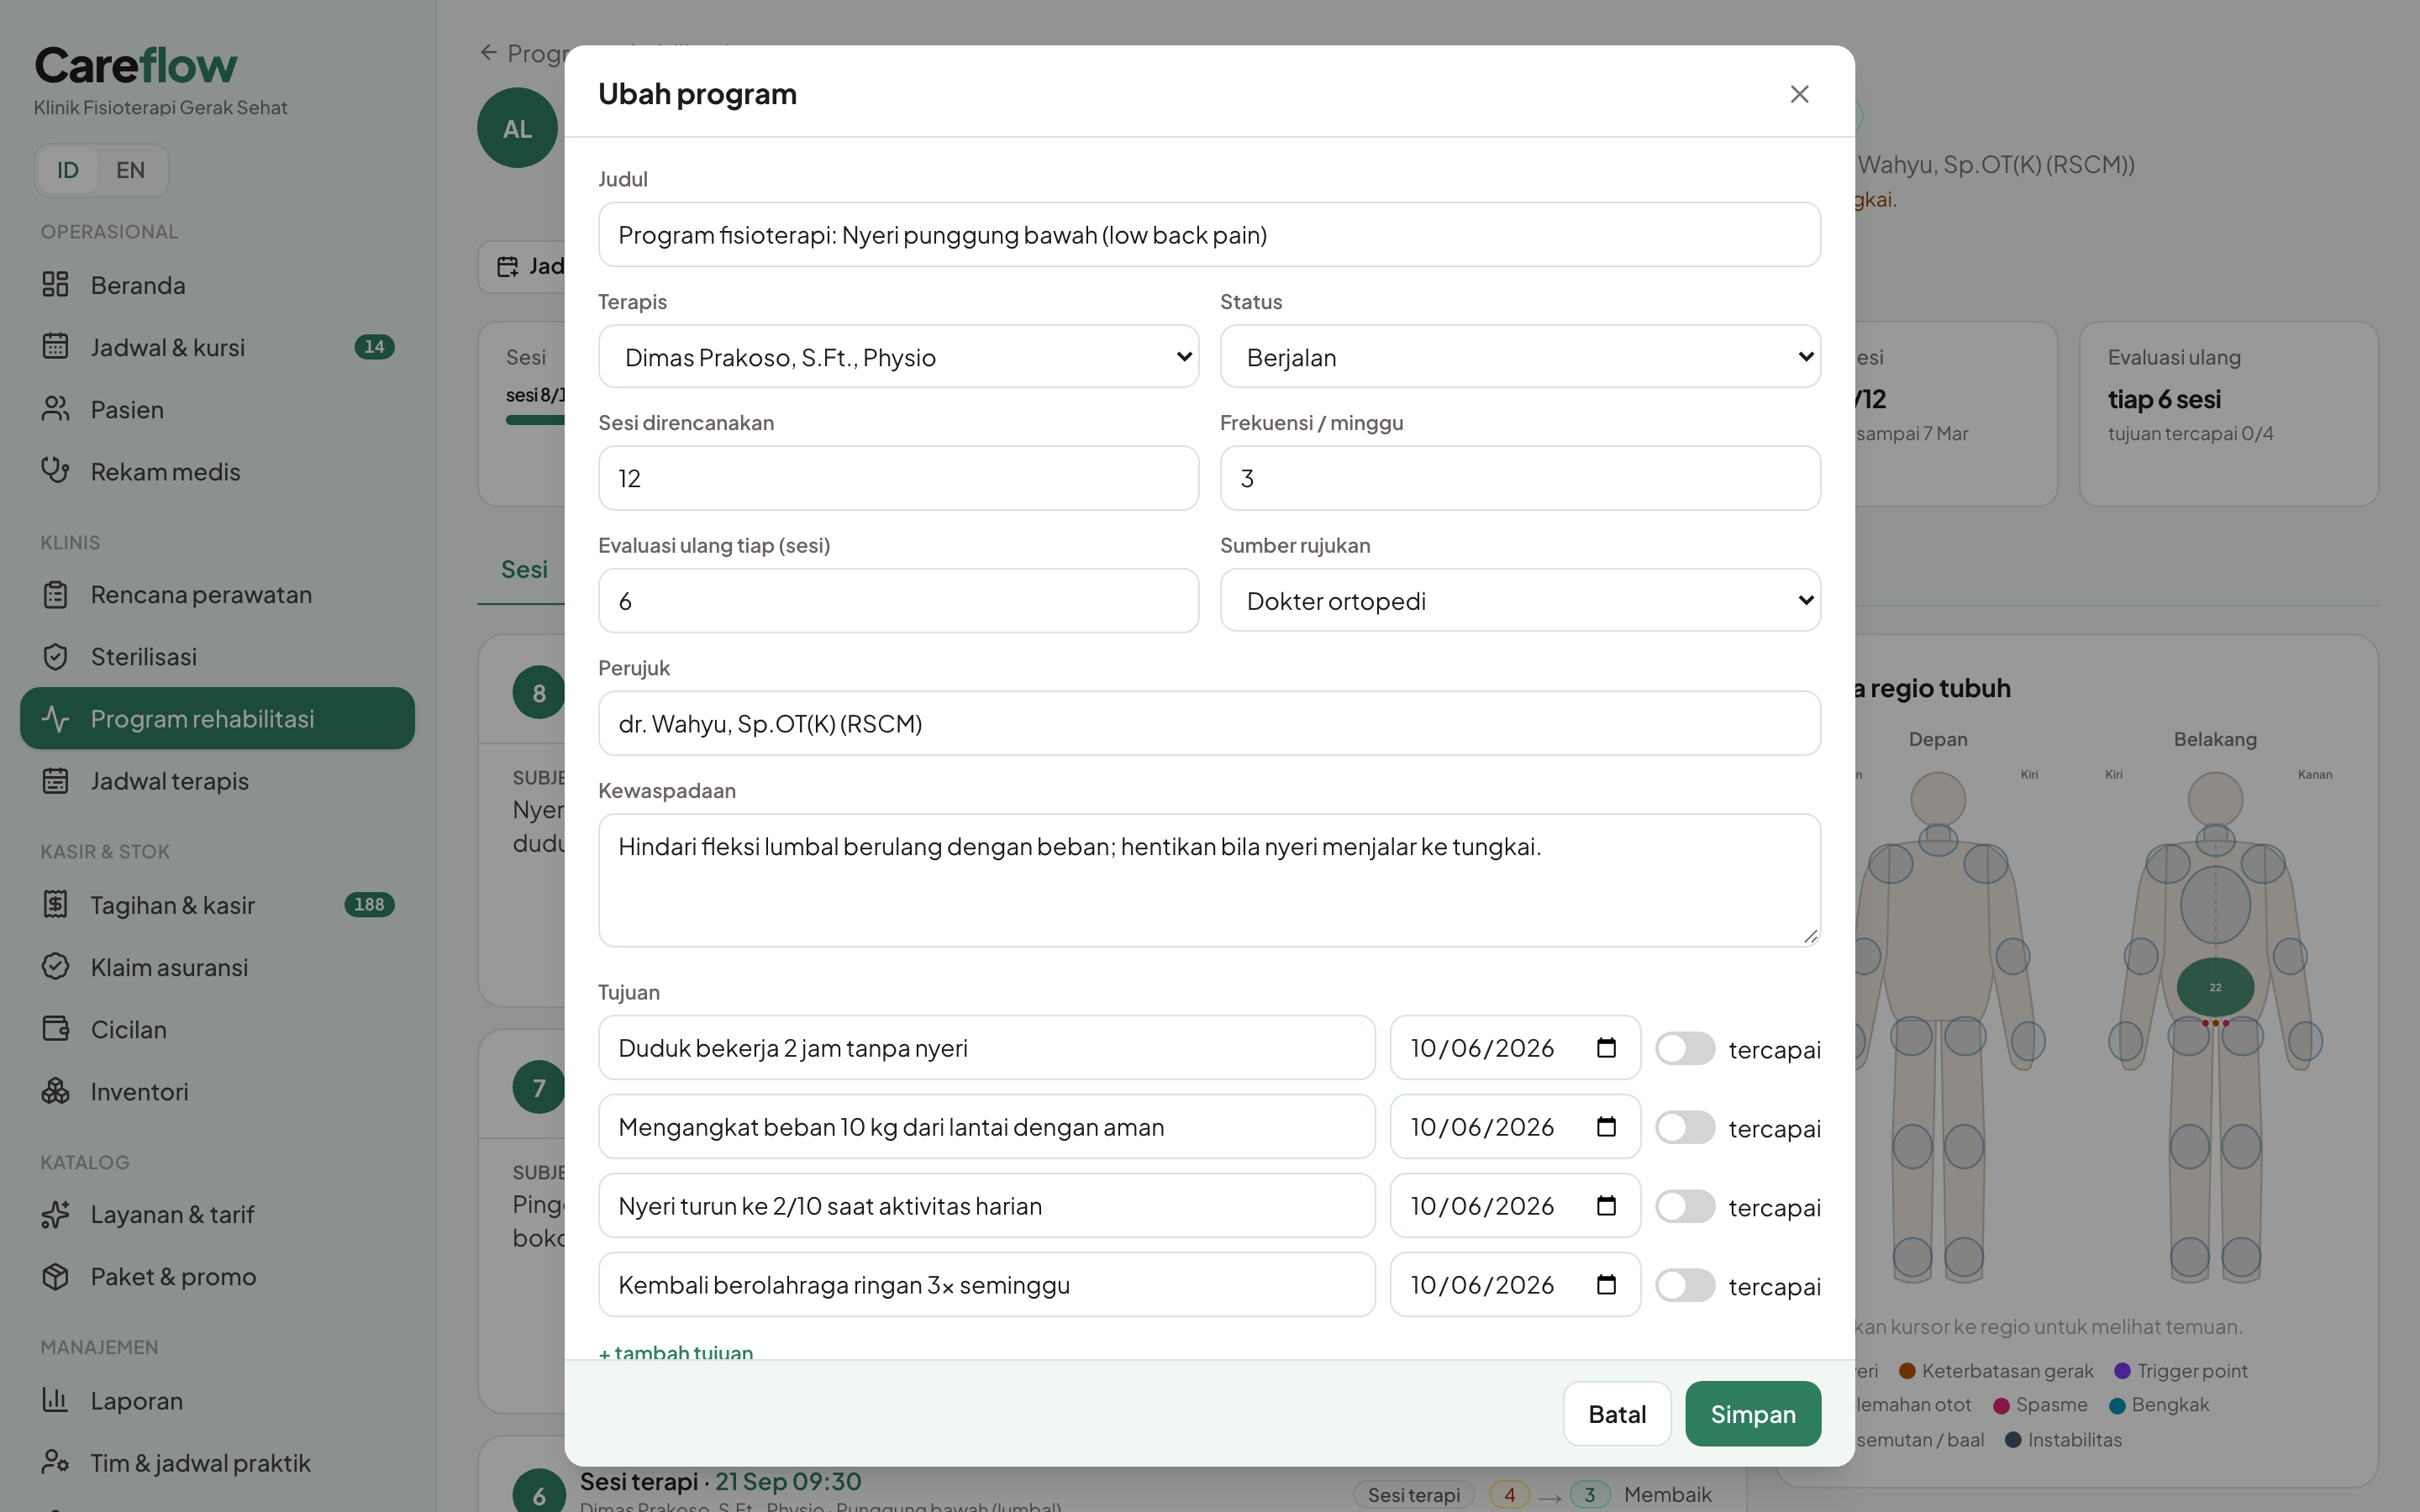Click the Kewaspadaan text area
2420x1512 pixels.
point(1209,880)
